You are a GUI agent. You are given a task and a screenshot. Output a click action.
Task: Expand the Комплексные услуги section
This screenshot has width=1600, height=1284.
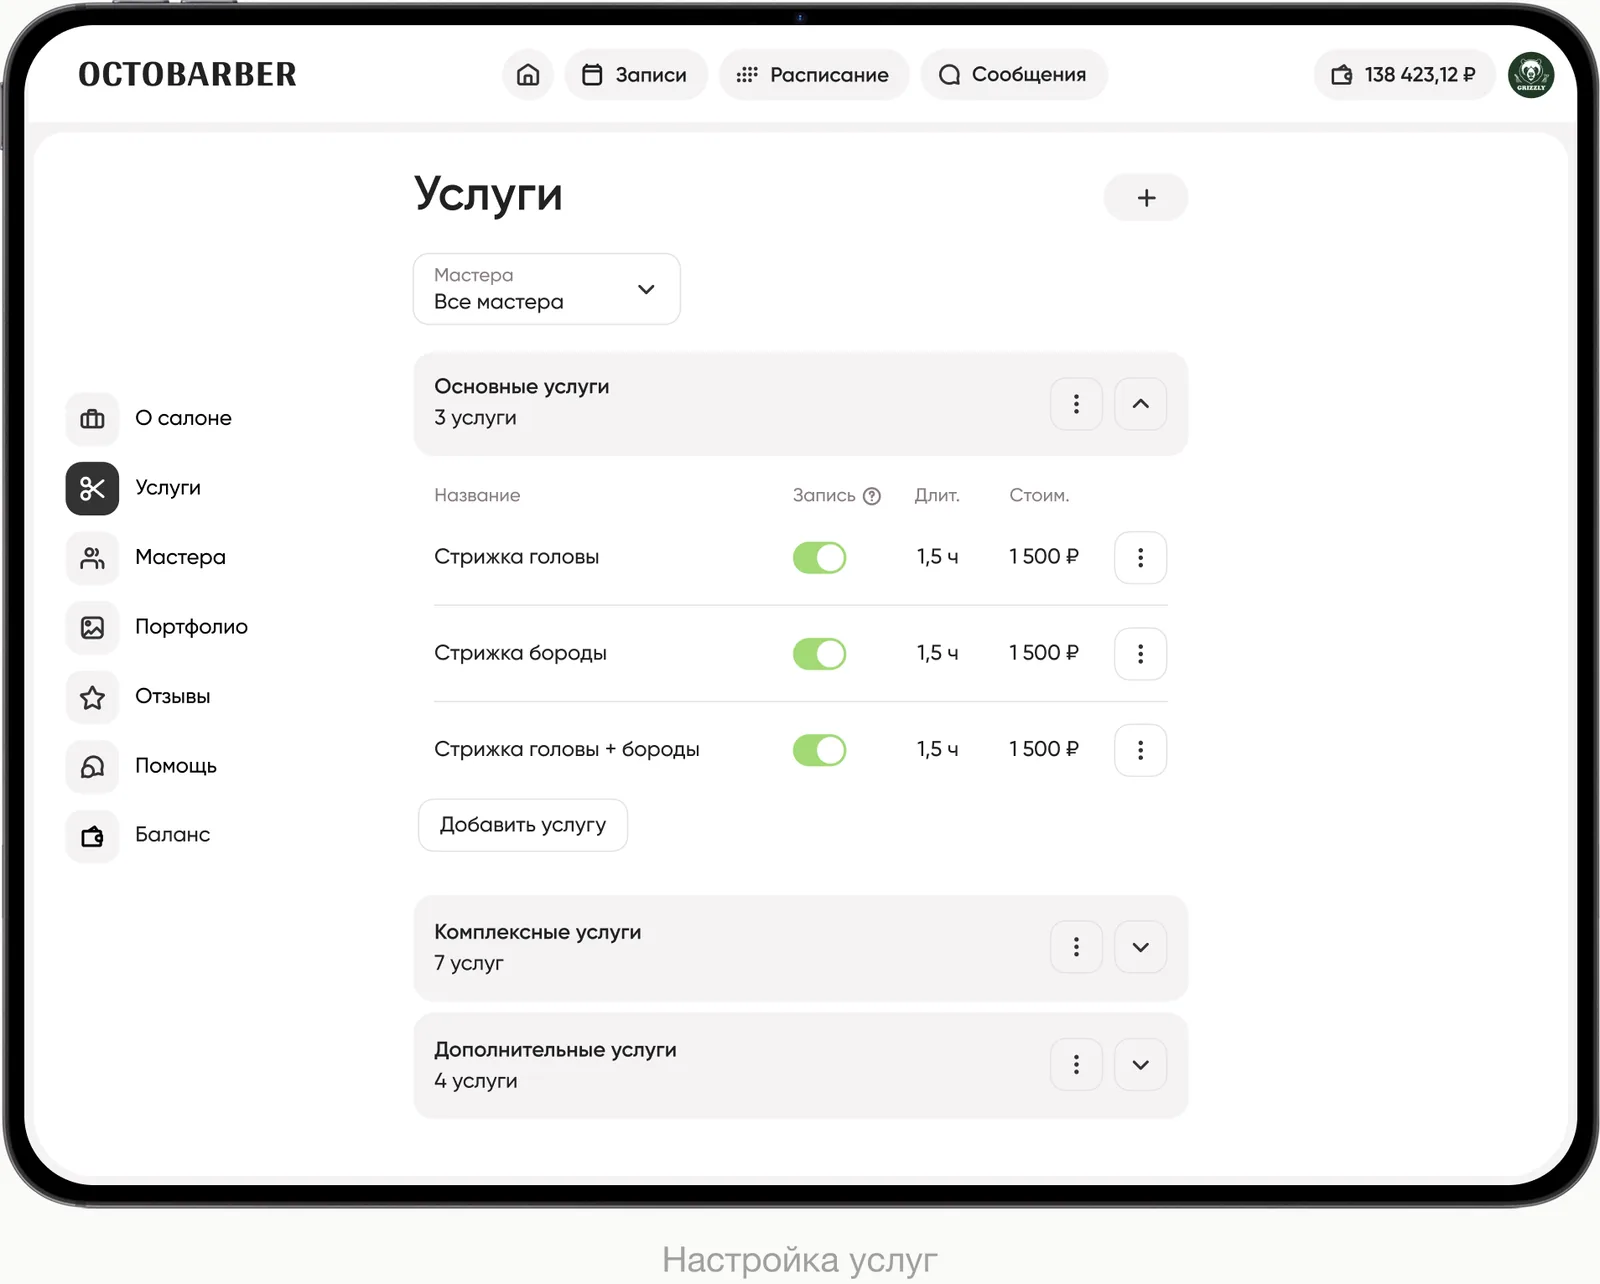click(1140, 947)
